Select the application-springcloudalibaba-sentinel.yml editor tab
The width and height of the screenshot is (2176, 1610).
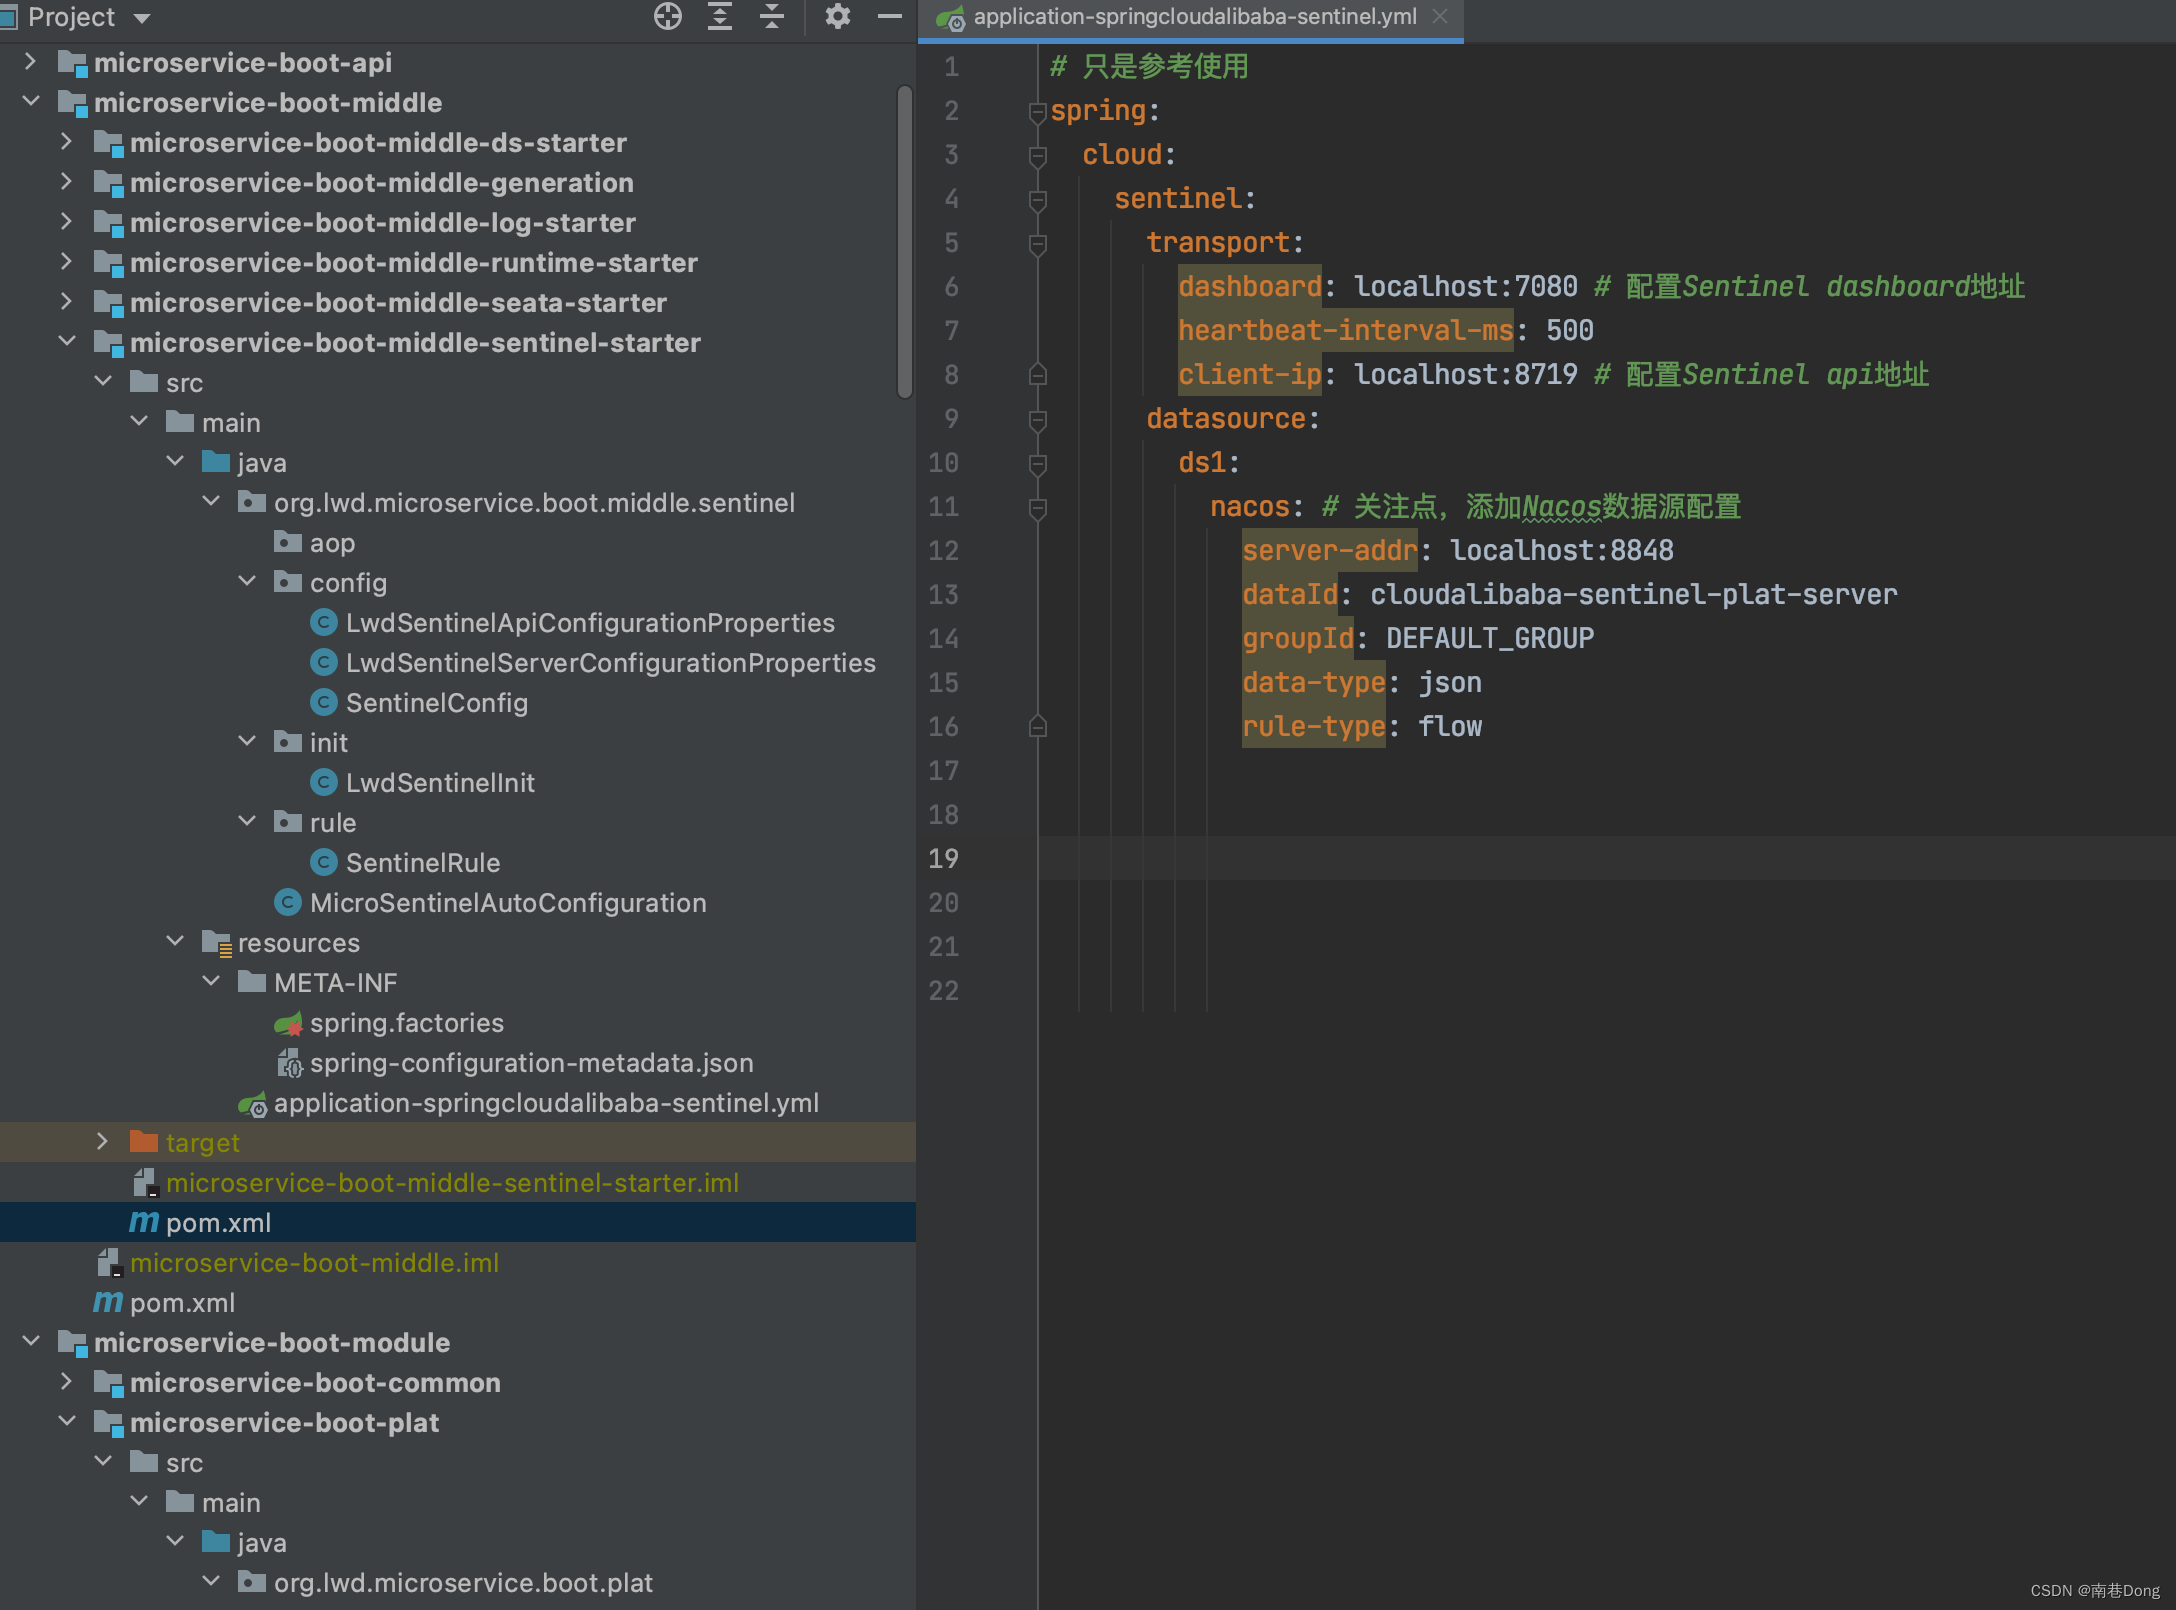click(1193, 17)
